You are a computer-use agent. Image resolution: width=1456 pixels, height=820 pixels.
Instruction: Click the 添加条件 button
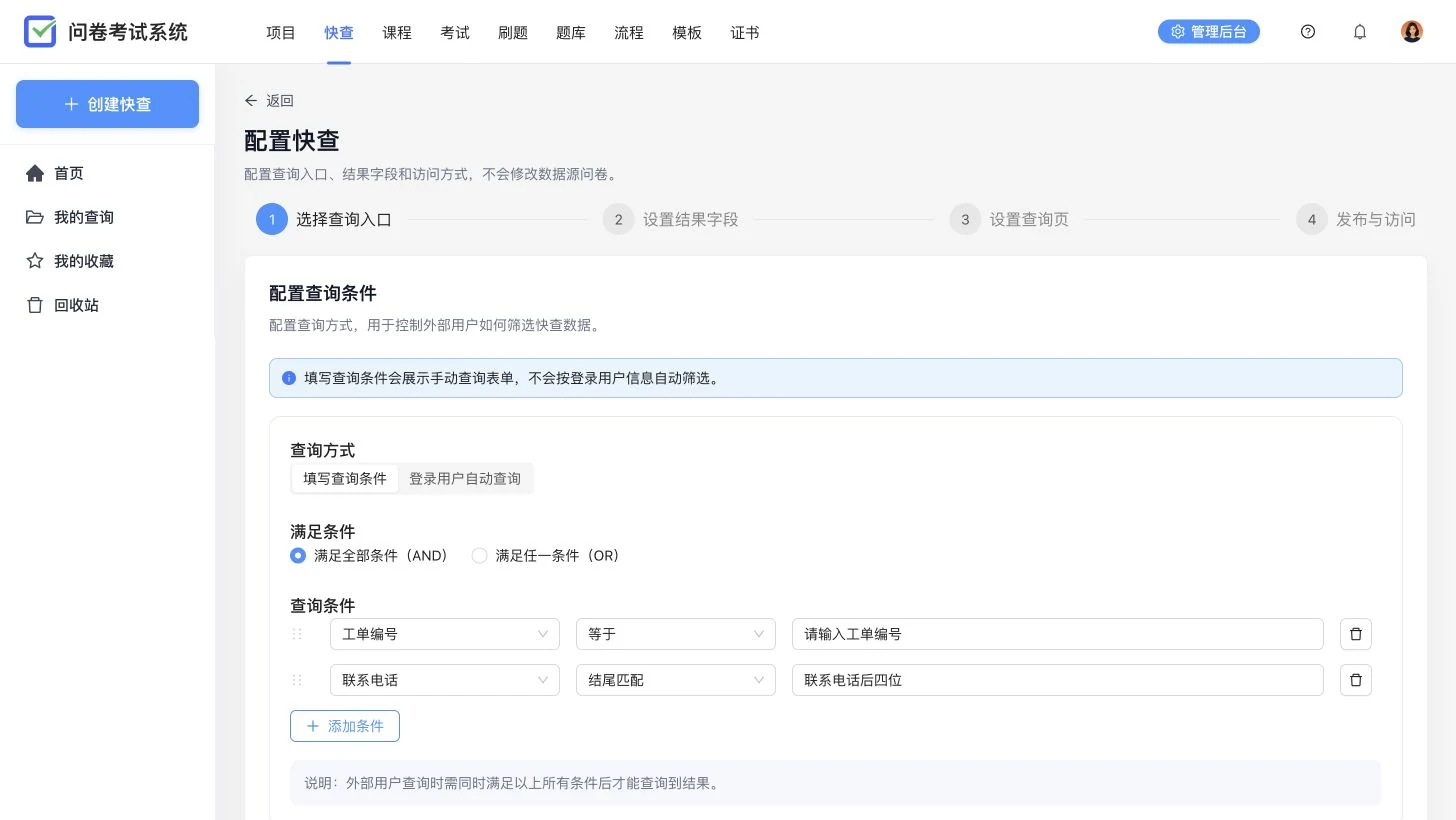pyautogui.click(x=345, y=726)
